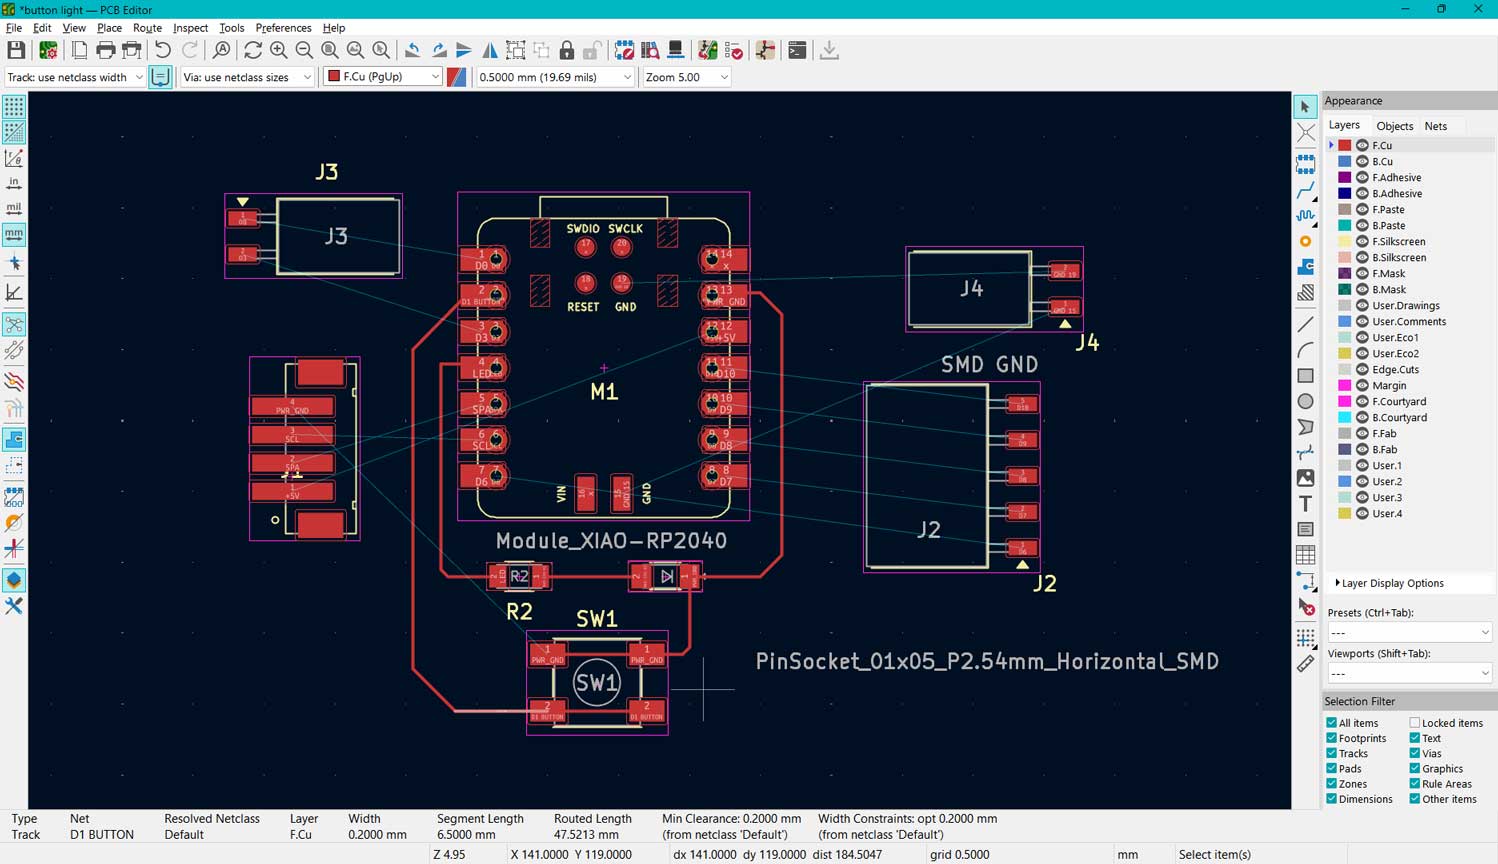This screenshot has height=864, width=1498.
Task: Open the scripting console
Action: 797,50
